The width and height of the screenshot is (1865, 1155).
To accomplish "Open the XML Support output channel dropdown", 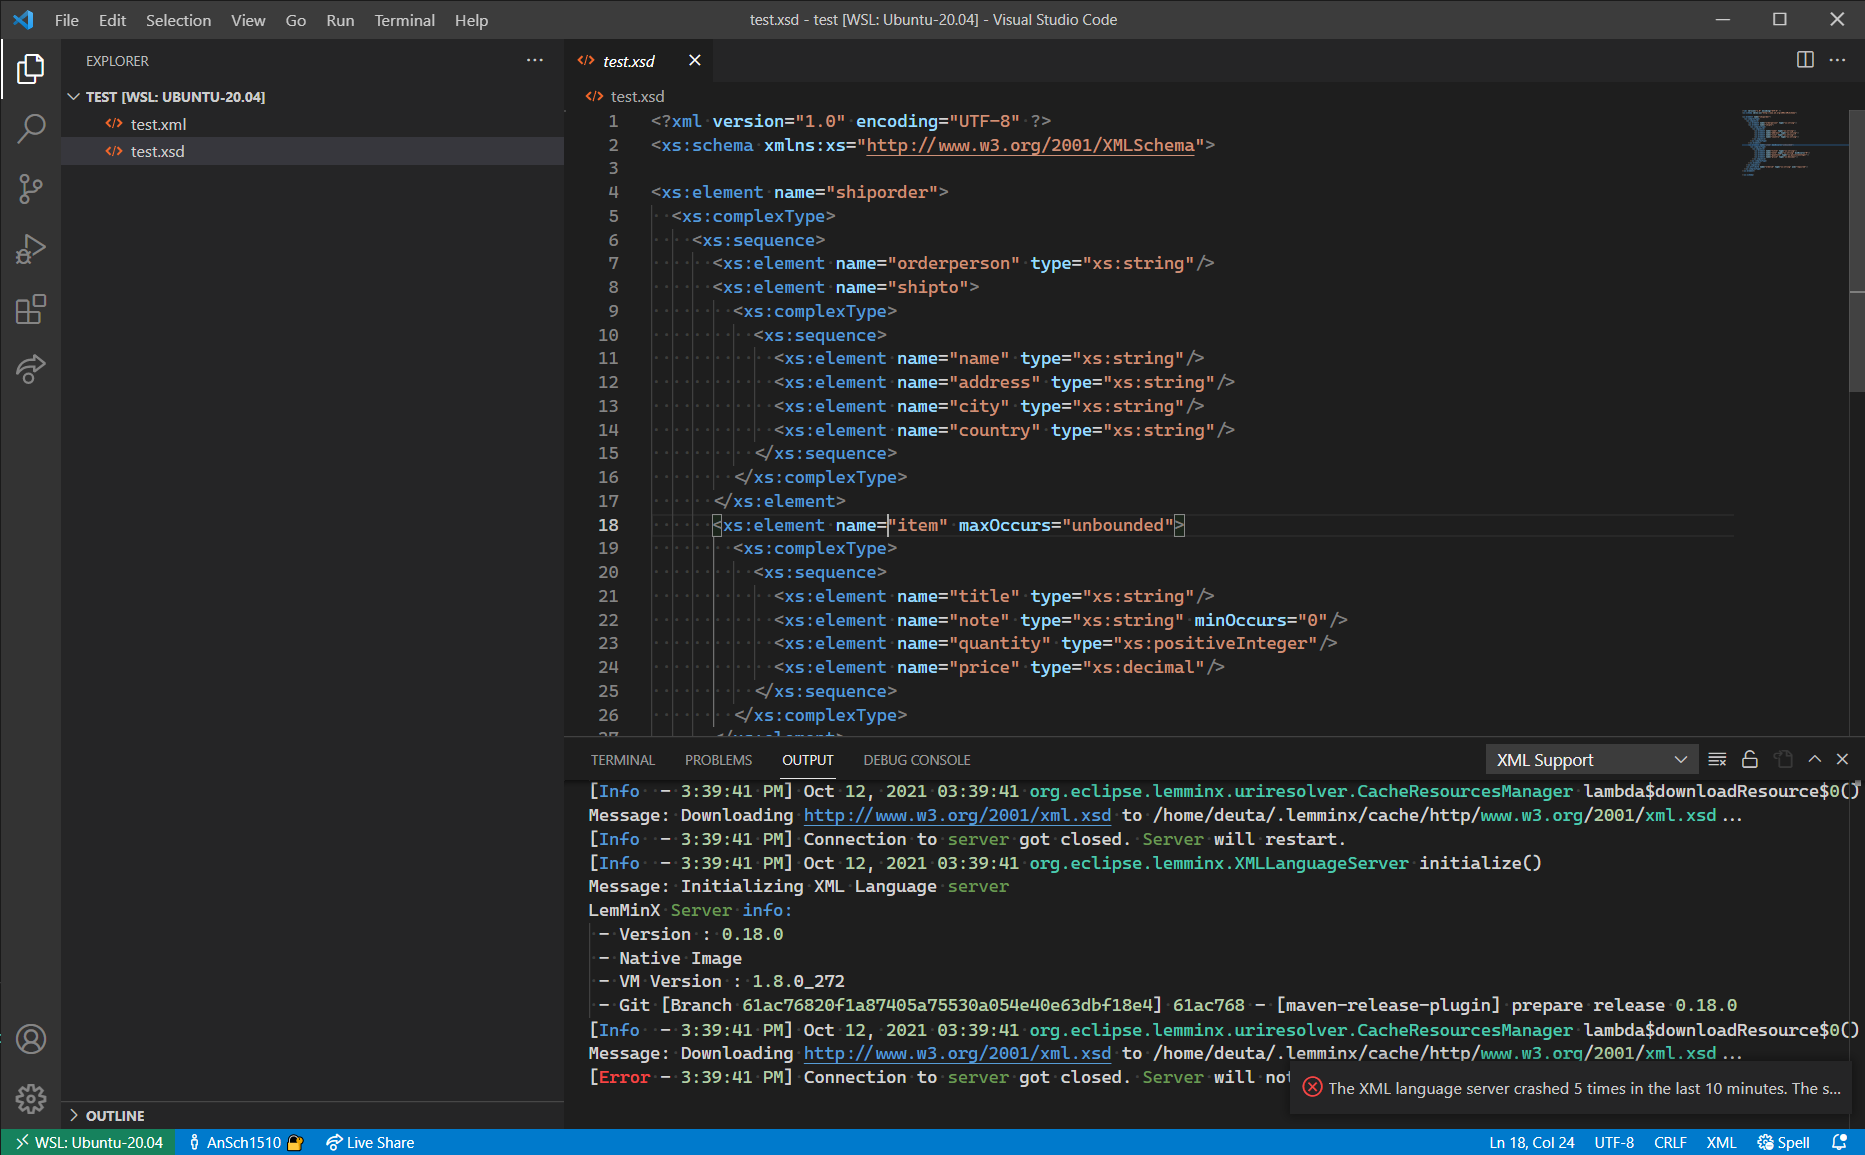I will (x=1590, y=760).
